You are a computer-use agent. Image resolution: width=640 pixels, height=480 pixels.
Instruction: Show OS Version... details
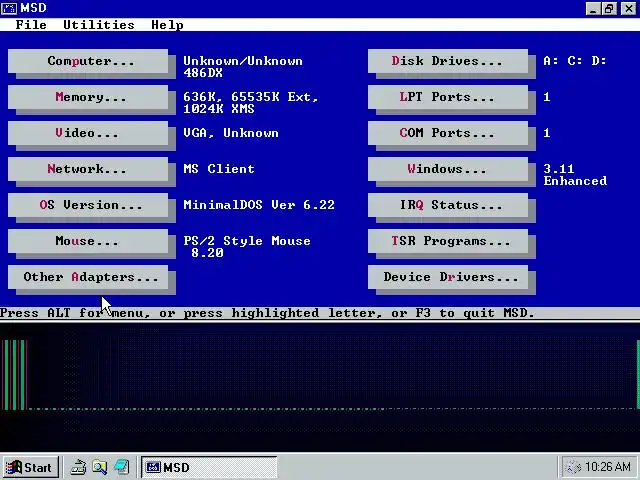[x=88, y=205]
